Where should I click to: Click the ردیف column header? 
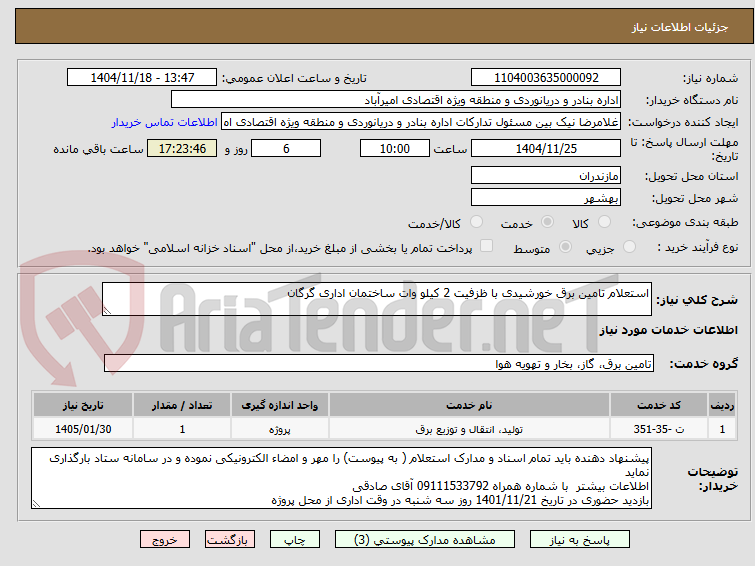(722, 405)
